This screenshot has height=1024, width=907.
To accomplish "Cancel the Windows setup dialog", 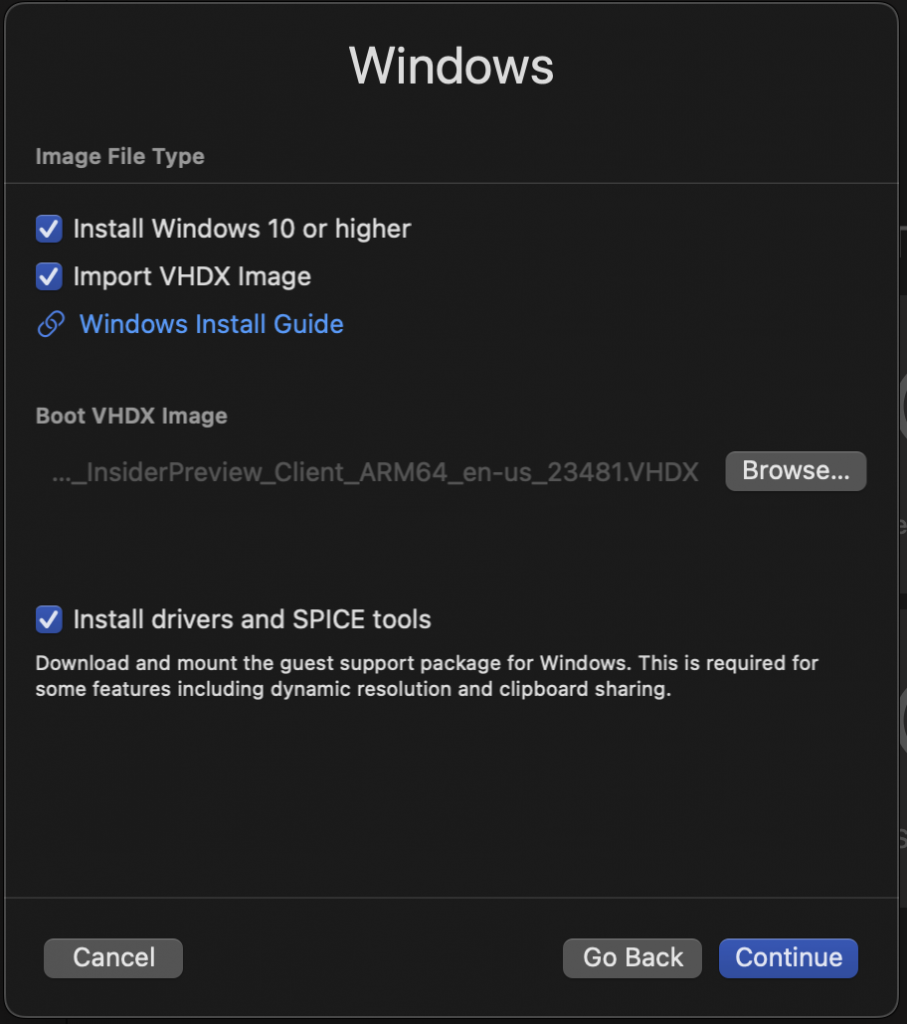I will (113, 957).
